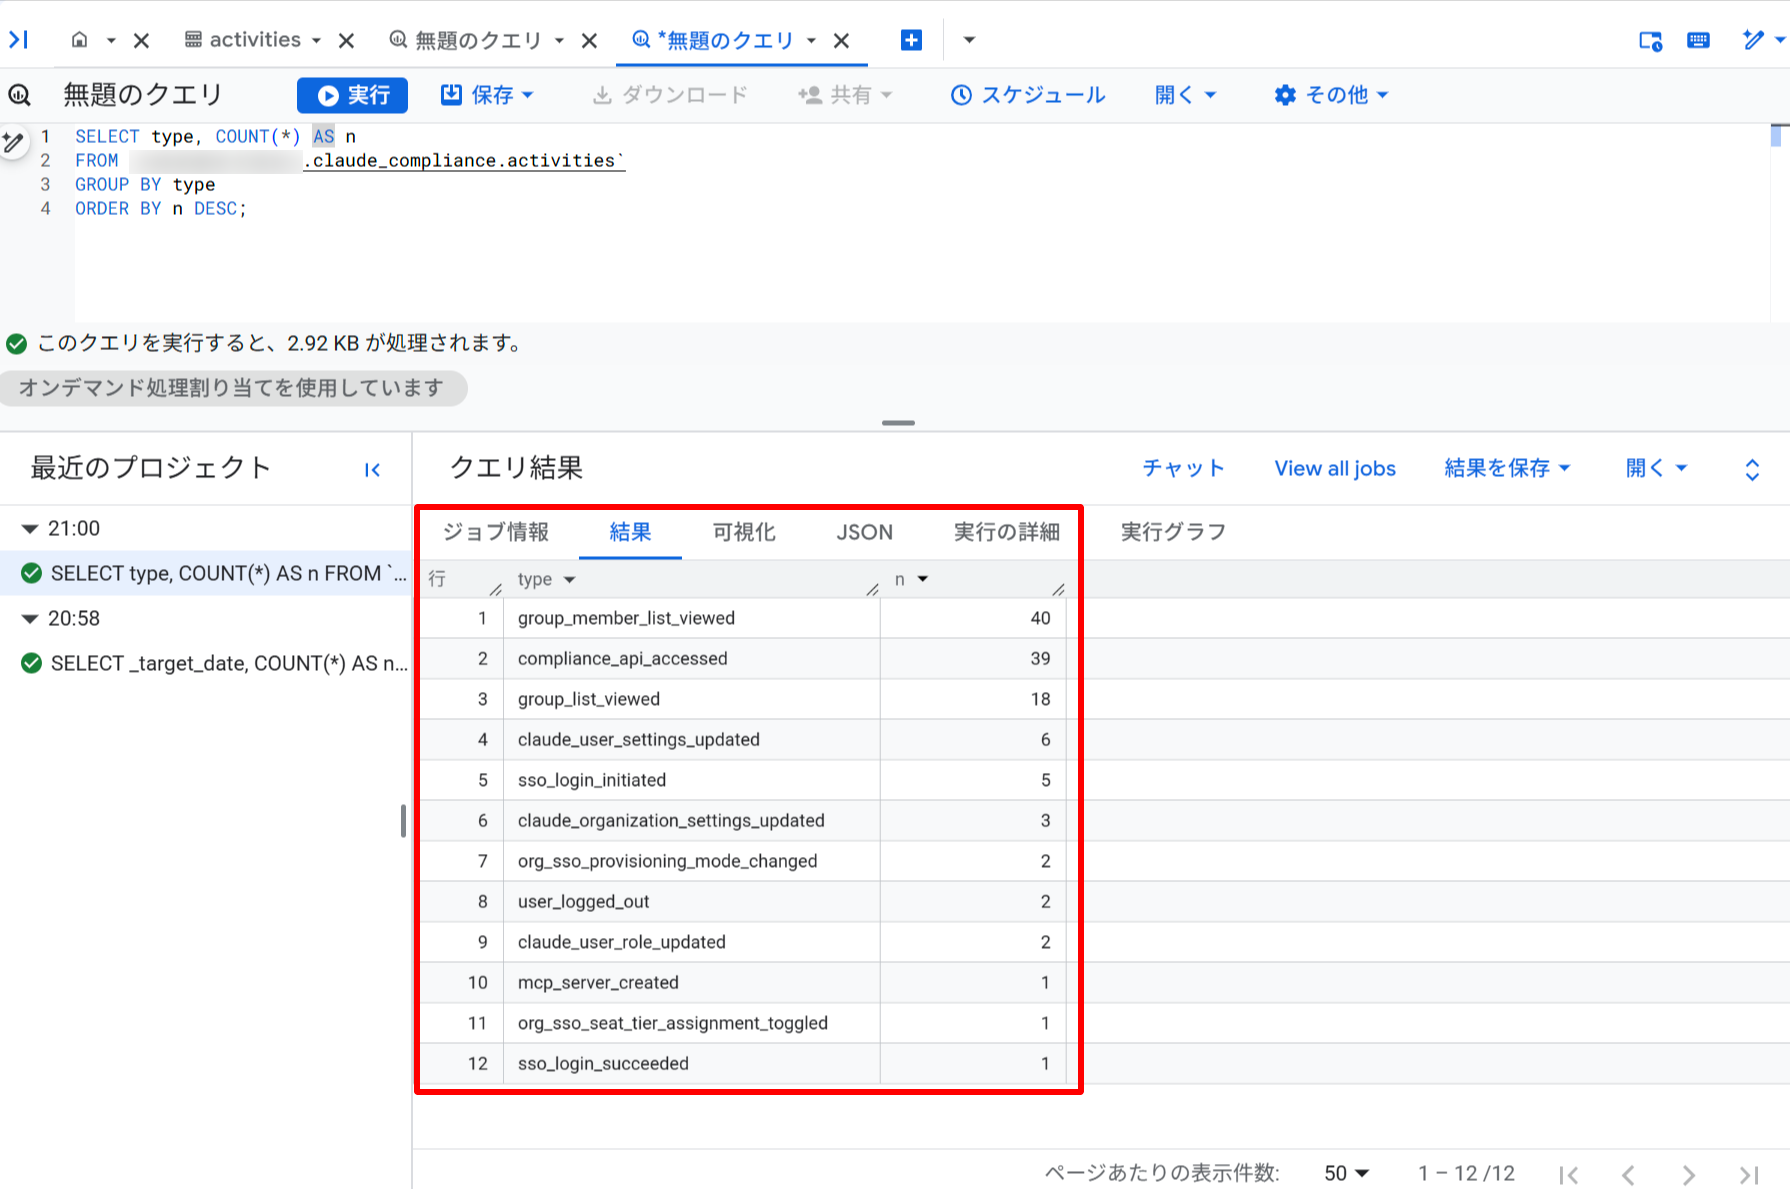
Task: Open the その他 settings menu
Action: point(1331,95)
